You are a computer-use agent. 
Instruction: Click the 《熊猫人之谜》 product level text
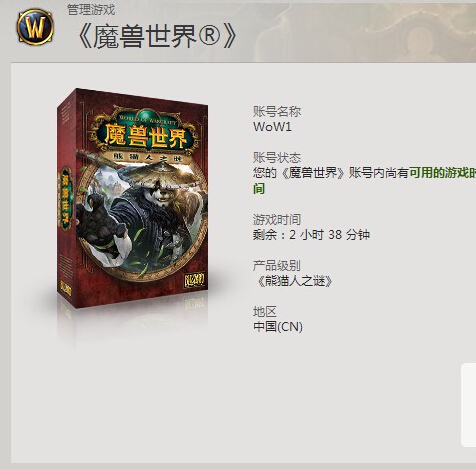click(293, 281)
